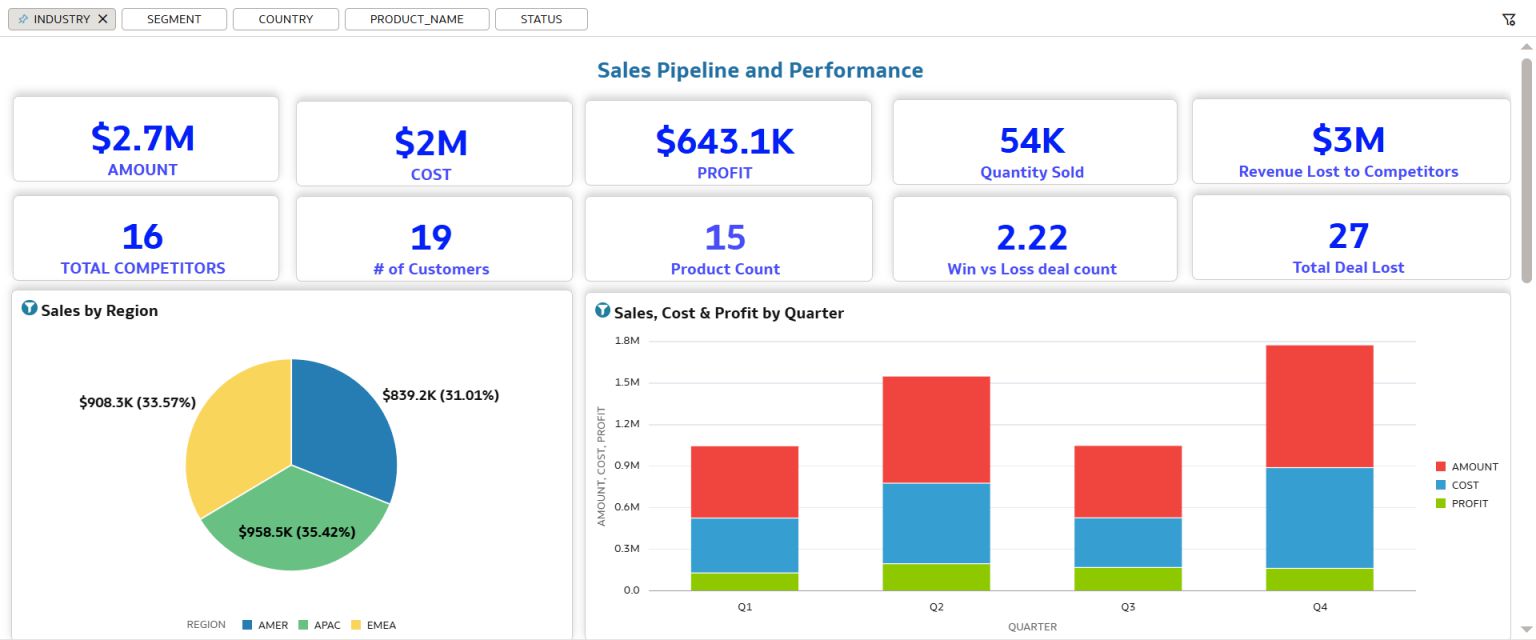
Task: Open the COUNTRY filter dropdown
Action: pos(285,19)
